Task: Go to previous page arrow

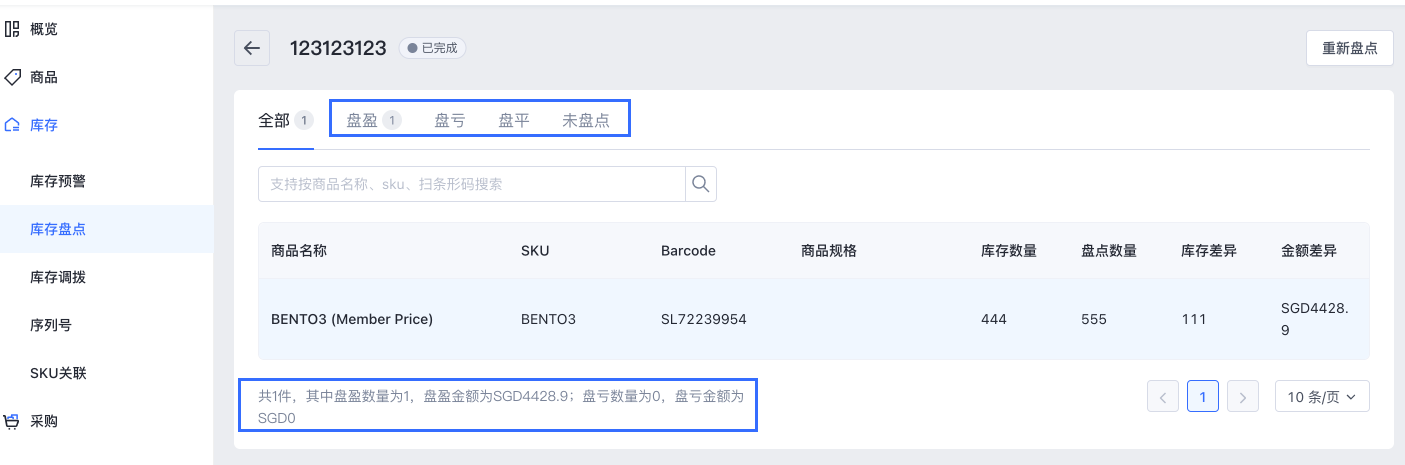Action: click(x=1162, y=397)
